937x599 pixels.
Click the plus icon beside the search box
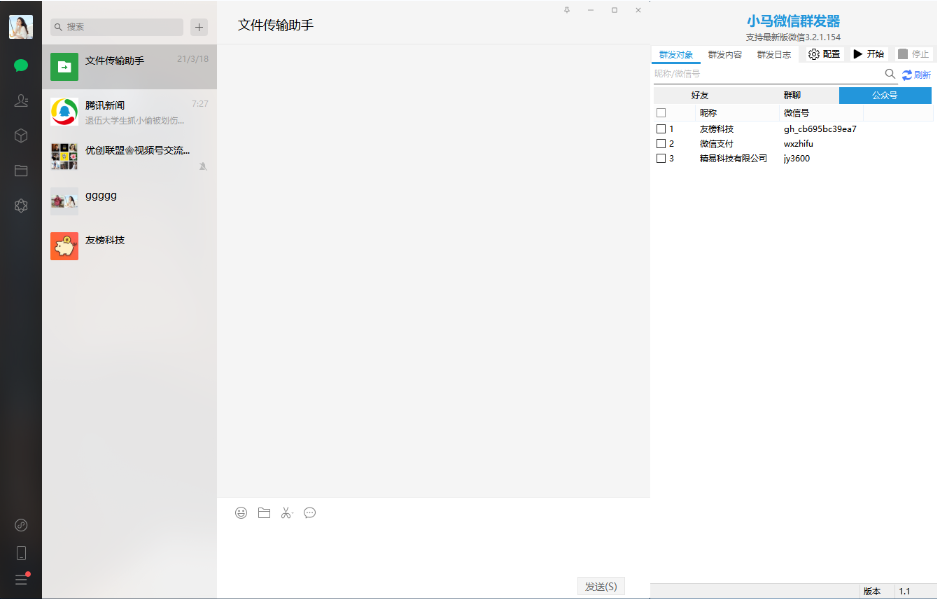click(x=199, y=27)
